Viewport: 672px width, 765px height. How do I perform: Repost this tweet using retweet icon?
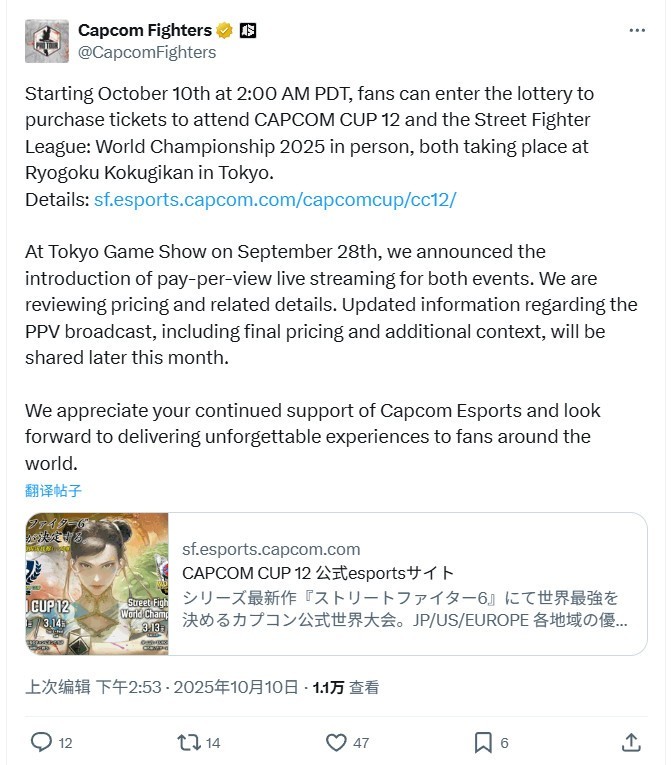[x=187, y=742]
